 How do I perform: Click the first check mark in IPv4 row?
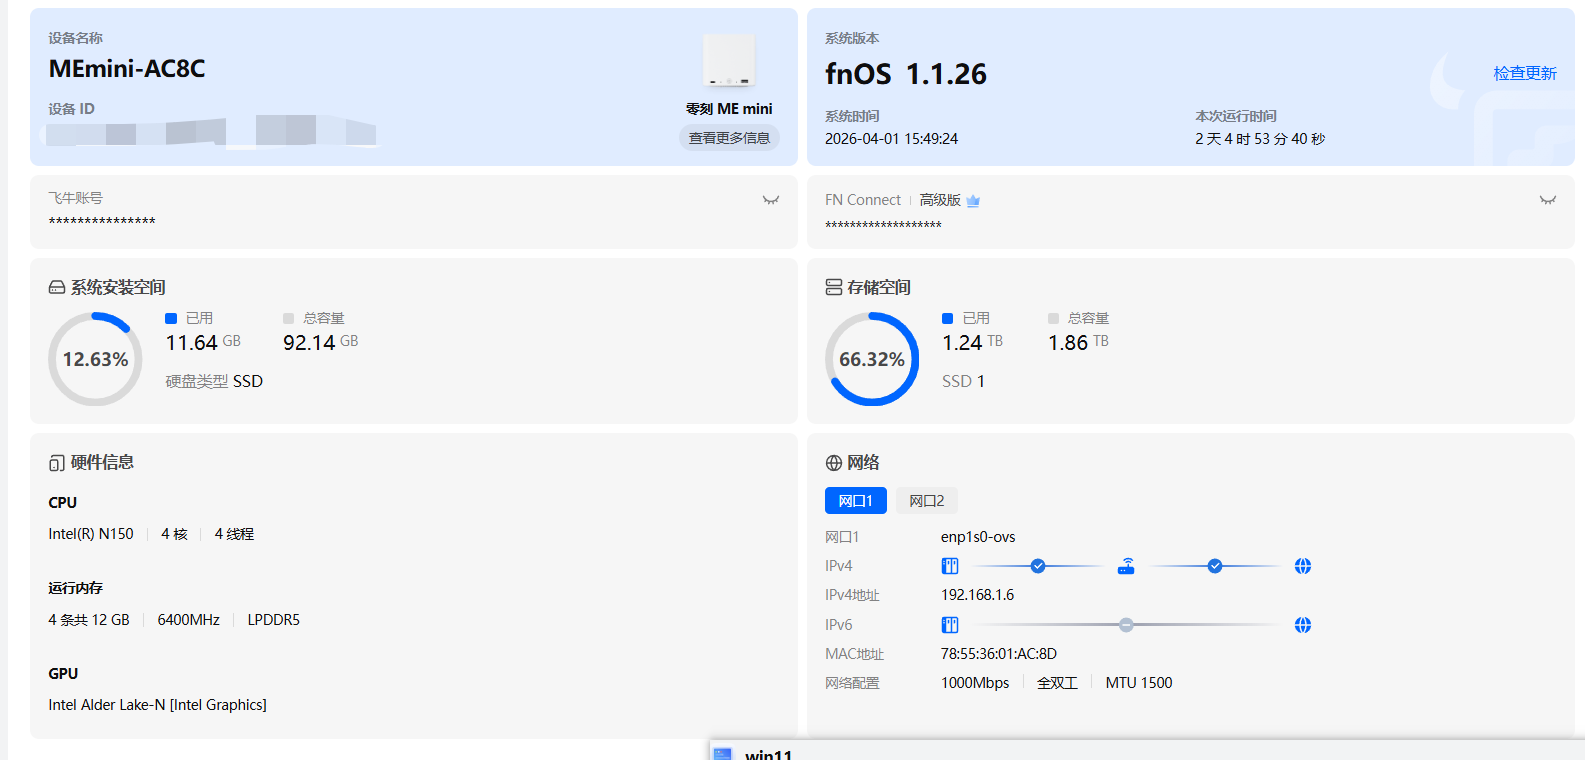click(x=1038, y=566)
